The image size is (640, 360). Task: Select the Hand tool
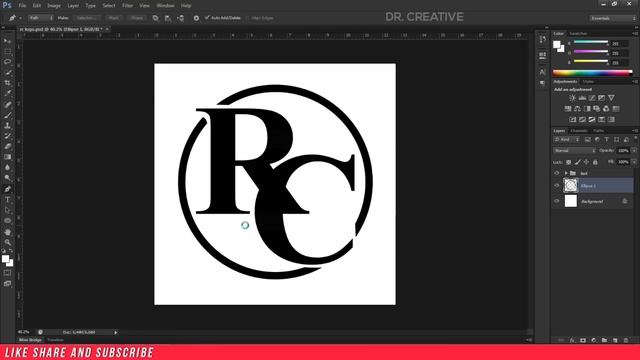point(7,232)
